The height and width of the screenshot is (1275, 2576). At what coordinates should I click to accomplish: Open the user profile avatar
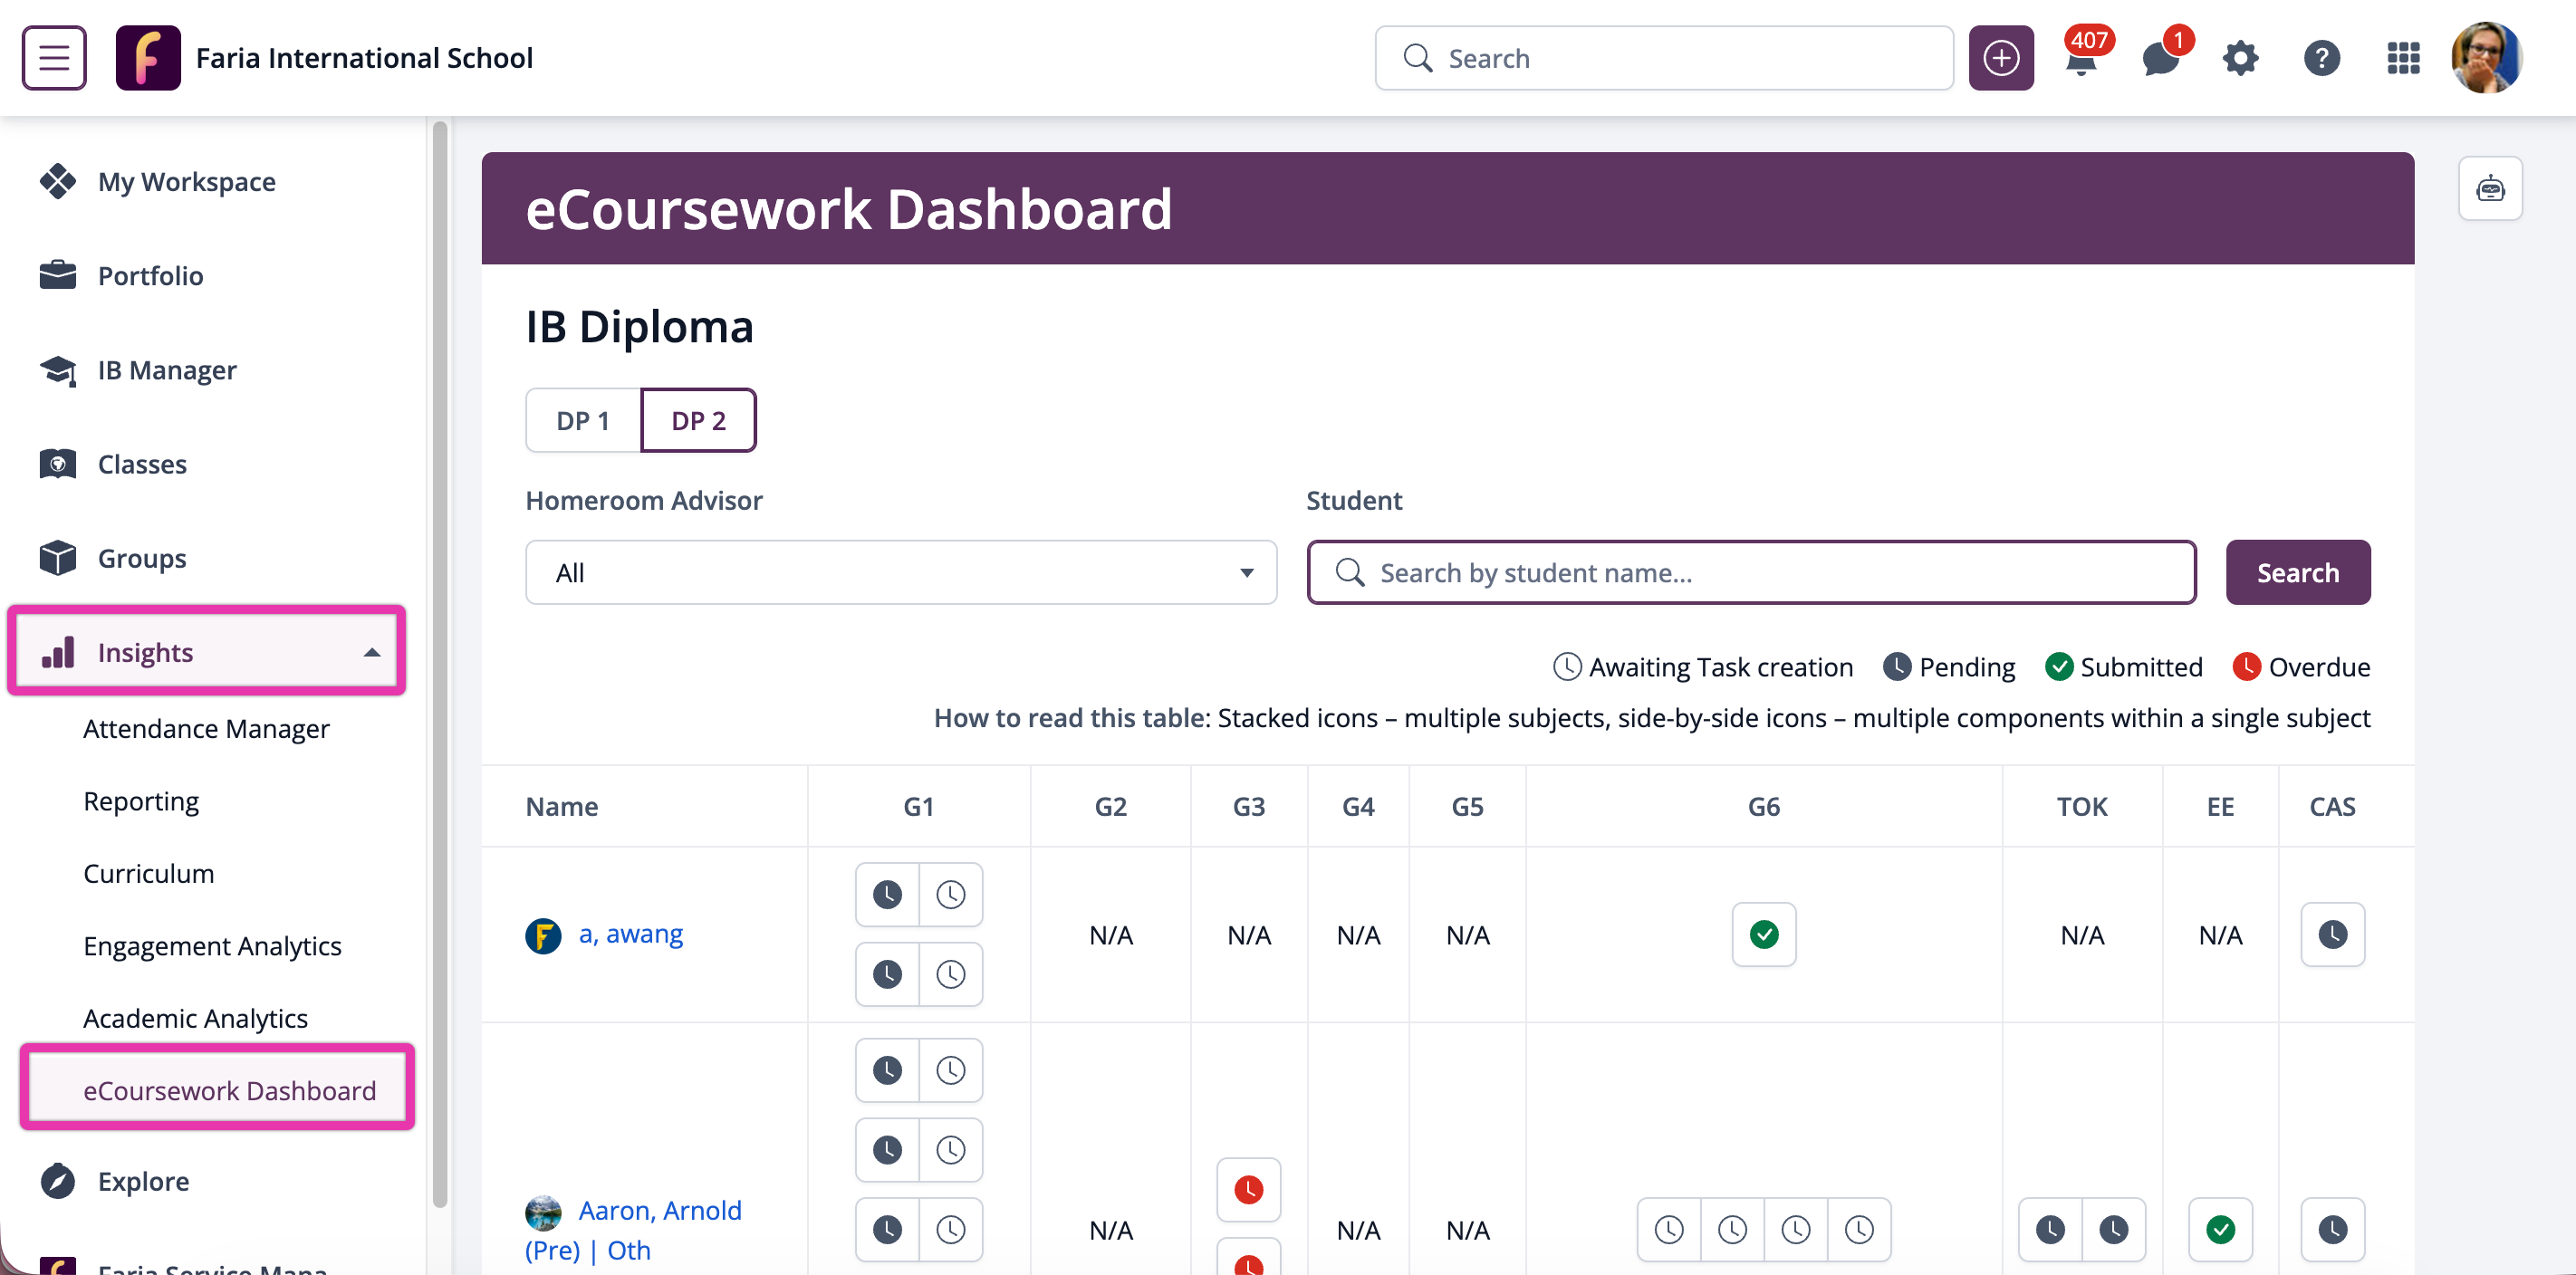(x=2486, y=58)
